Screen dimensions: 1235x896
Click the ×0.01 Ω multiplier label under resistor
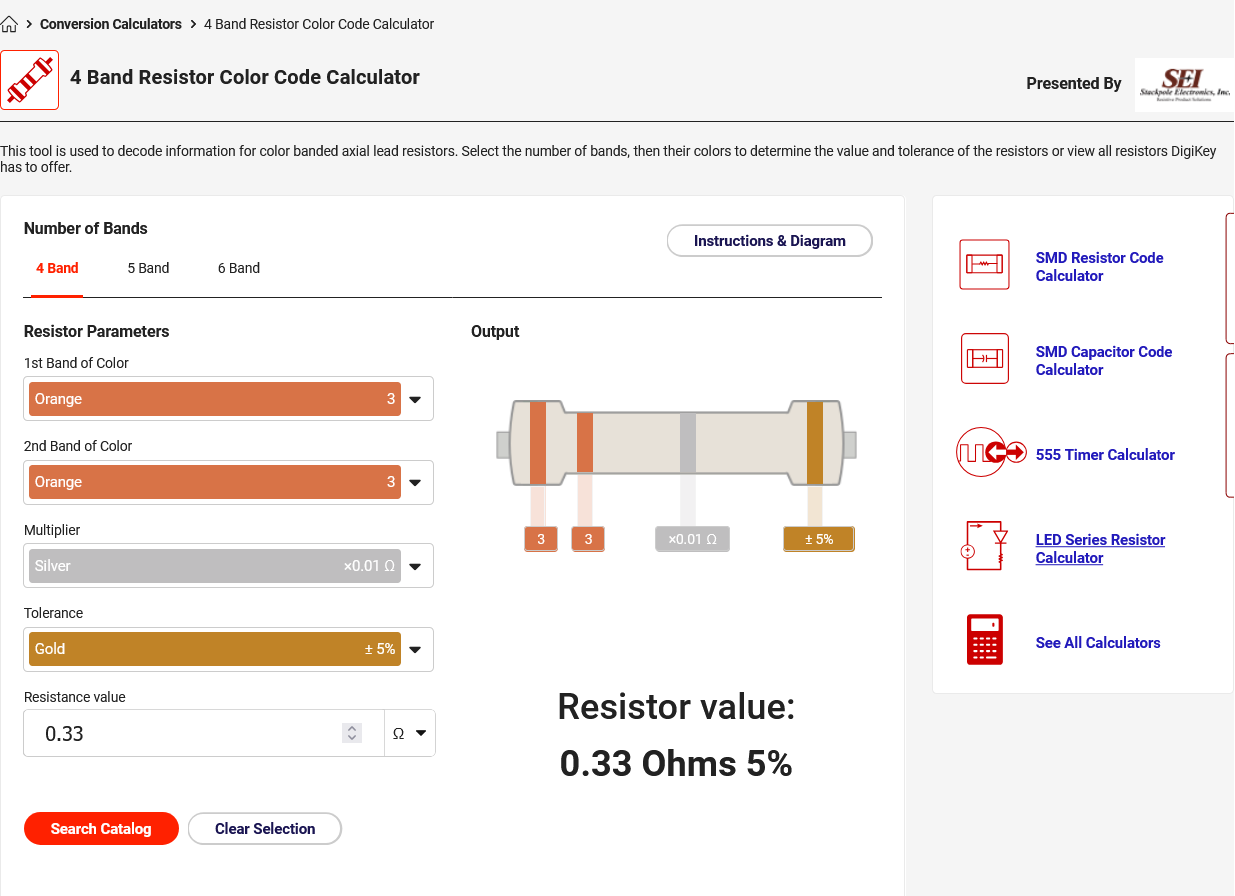coord(692,539)
